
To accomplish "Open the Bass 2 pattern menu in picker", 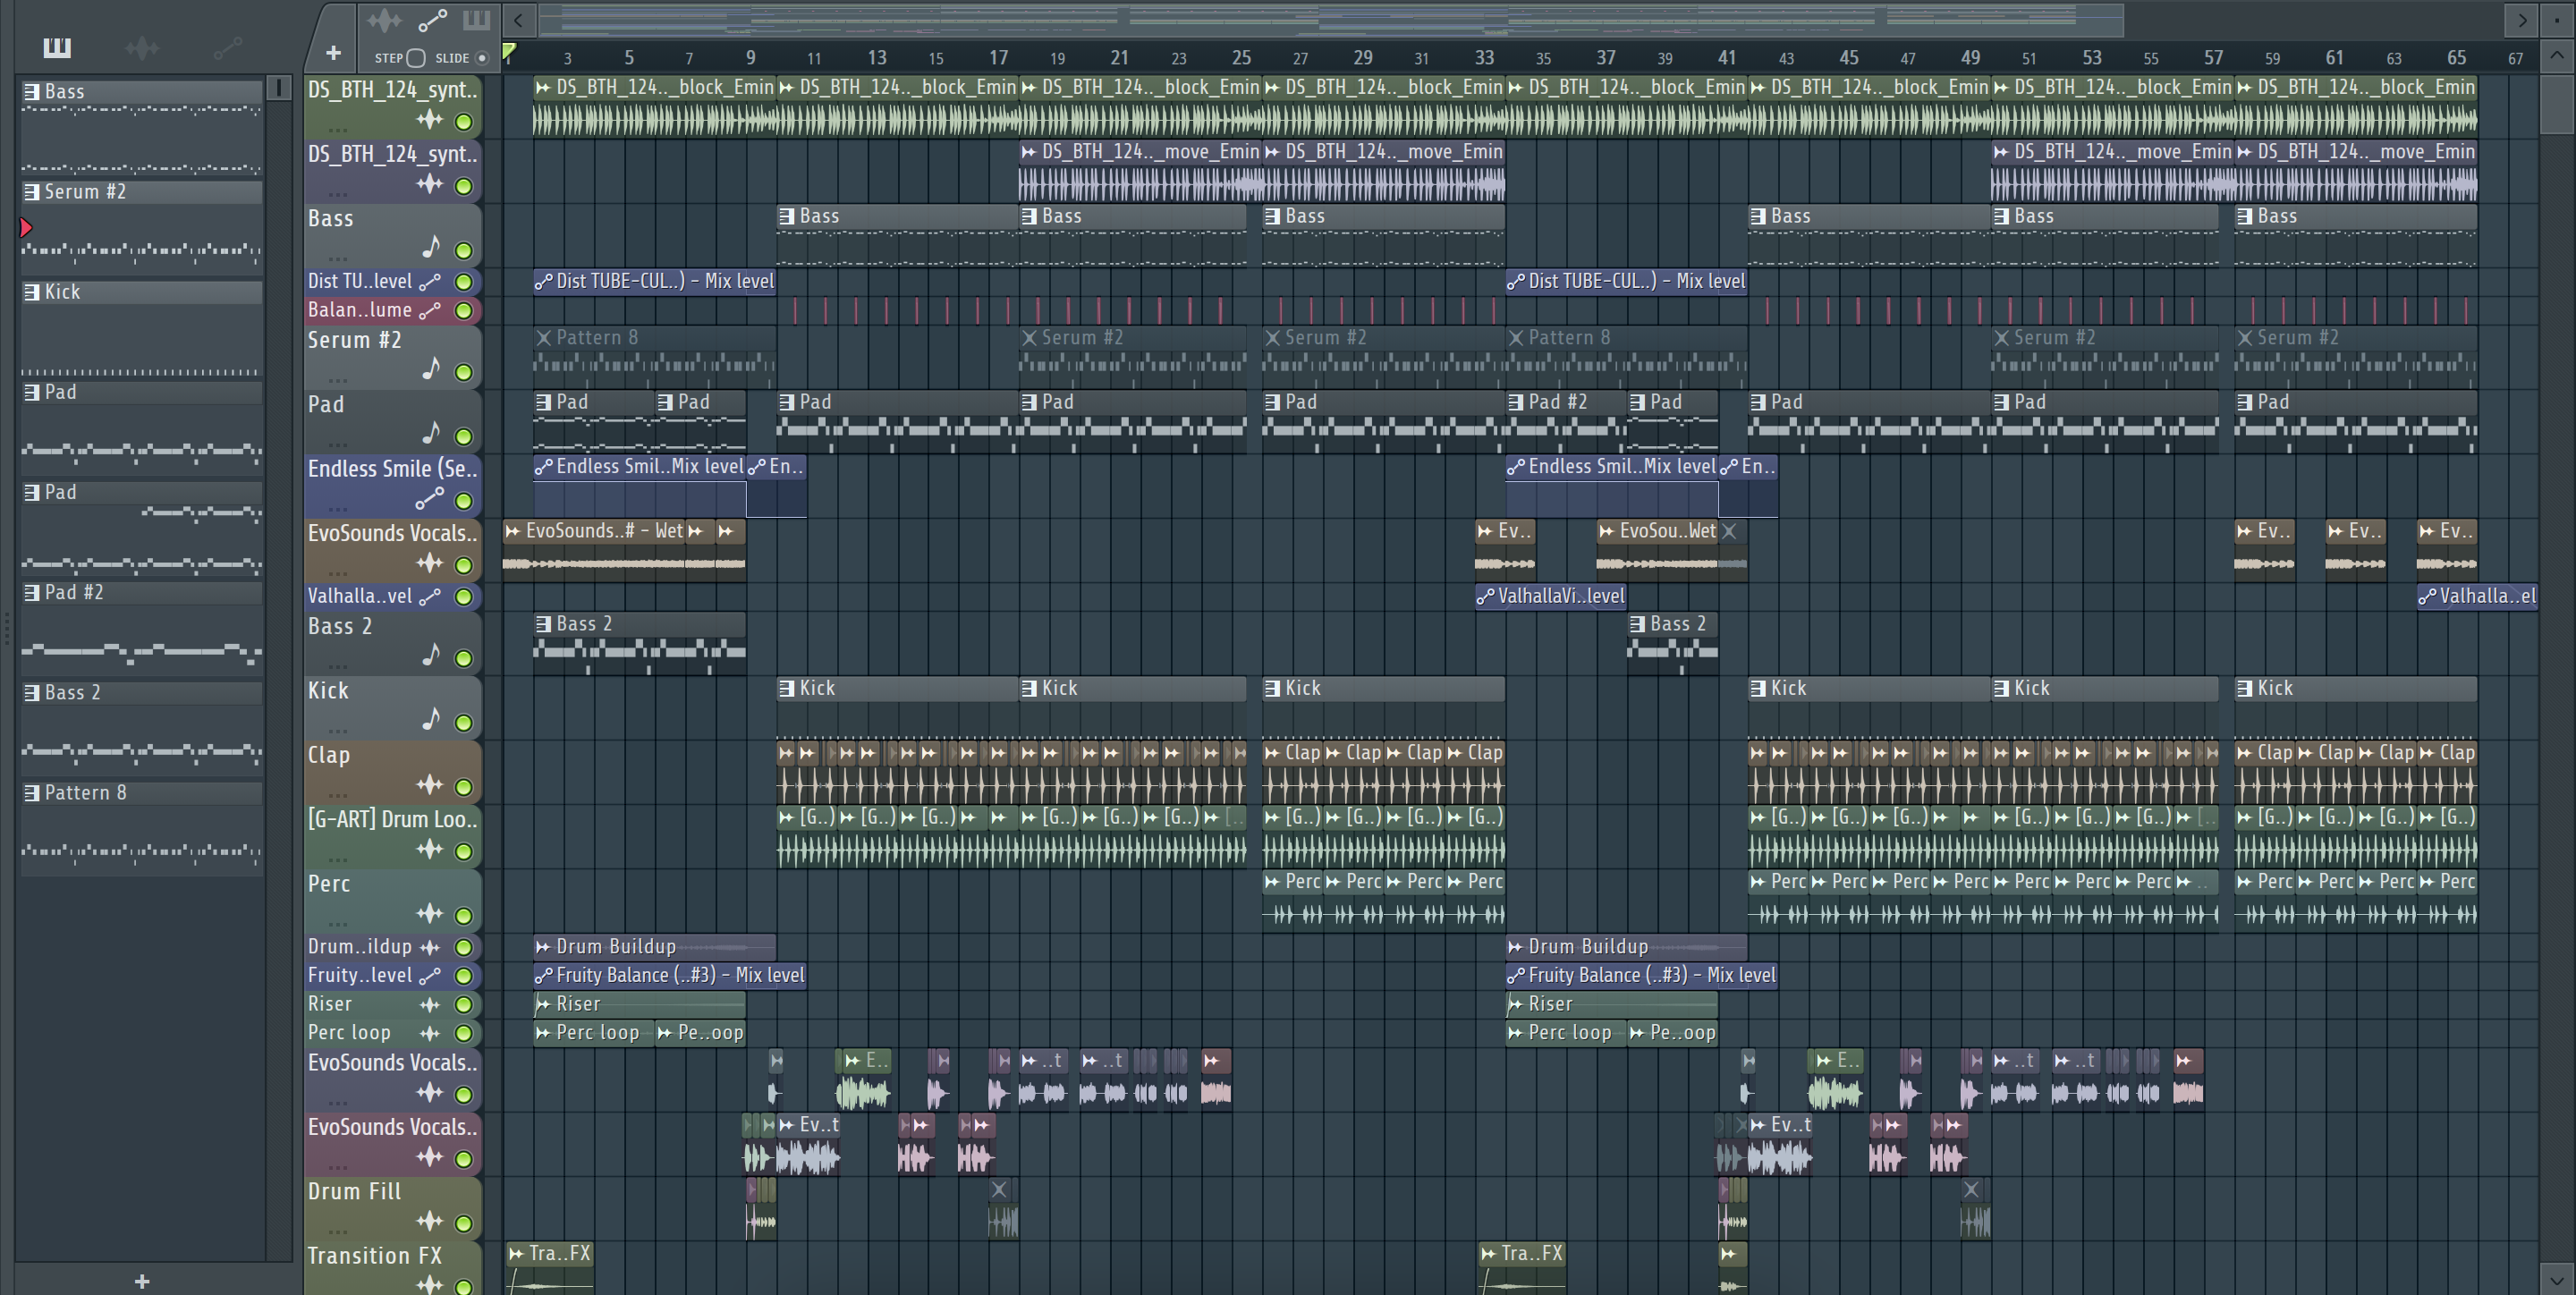I will [32, 692].
